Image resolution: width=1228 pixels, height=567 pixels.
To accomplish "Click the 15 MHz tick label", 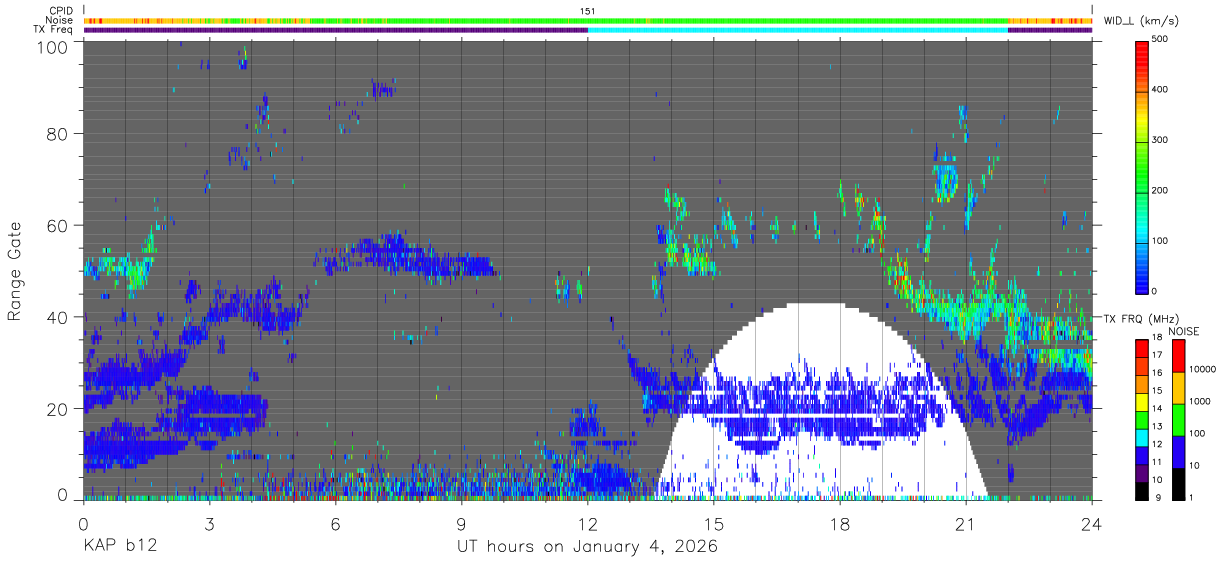I will pyautogui.click(x=1155, y=392).
